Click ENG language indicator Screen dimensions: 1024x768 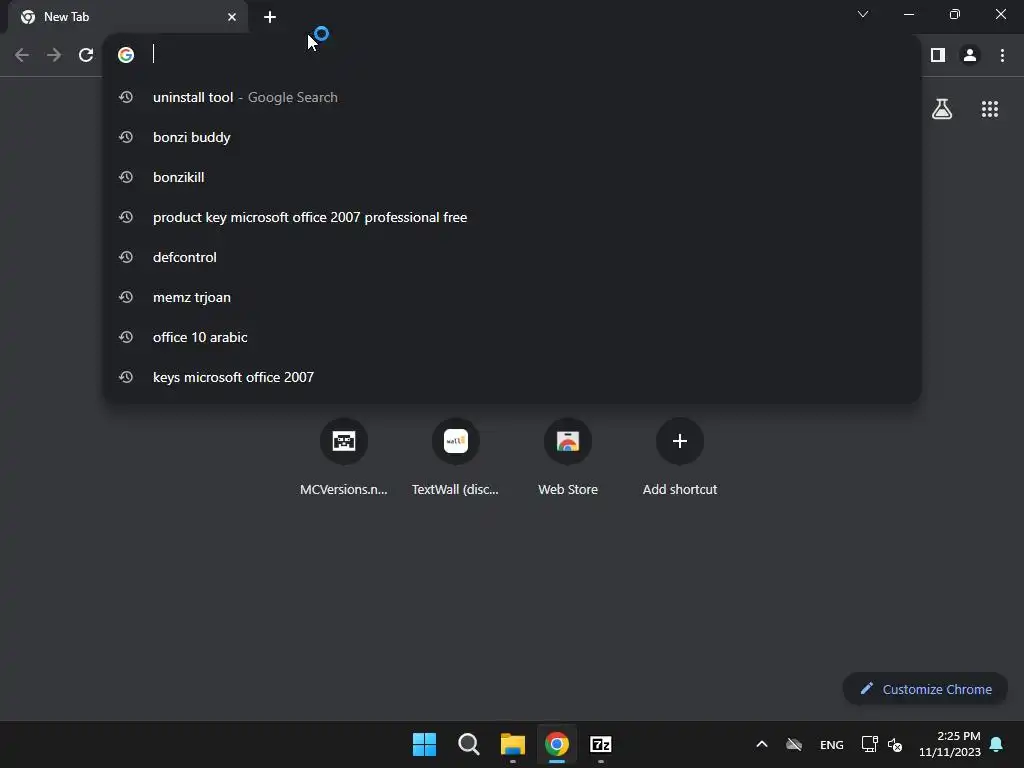tap(831, 744)
